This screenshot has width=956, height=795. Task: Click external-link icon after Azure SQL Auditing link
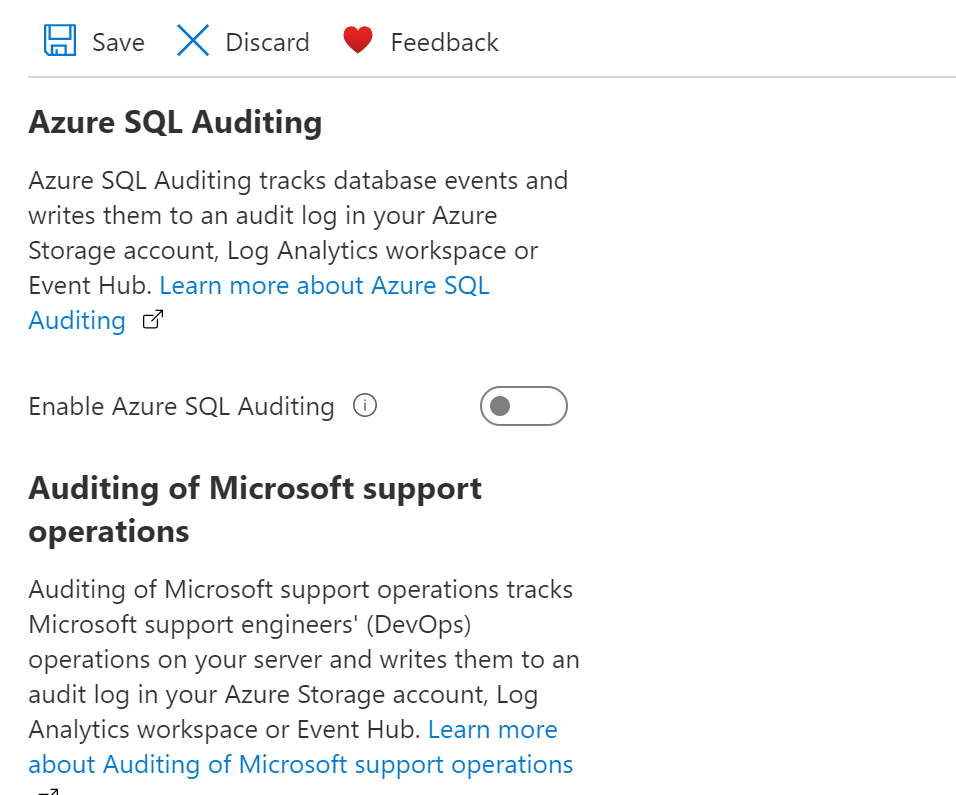[x=153, y=321]
